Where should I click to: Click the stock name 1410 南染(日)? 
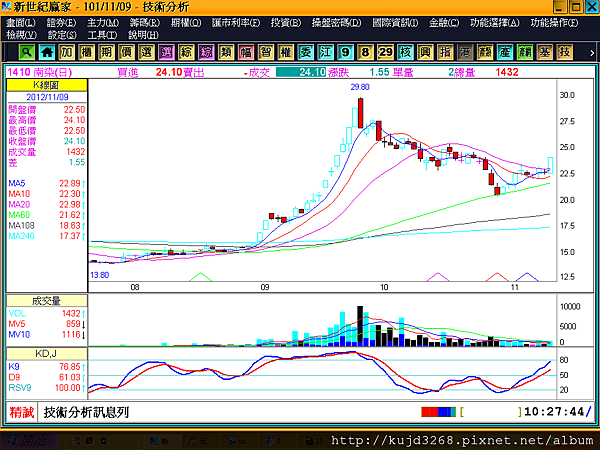(x=40, y=72)
